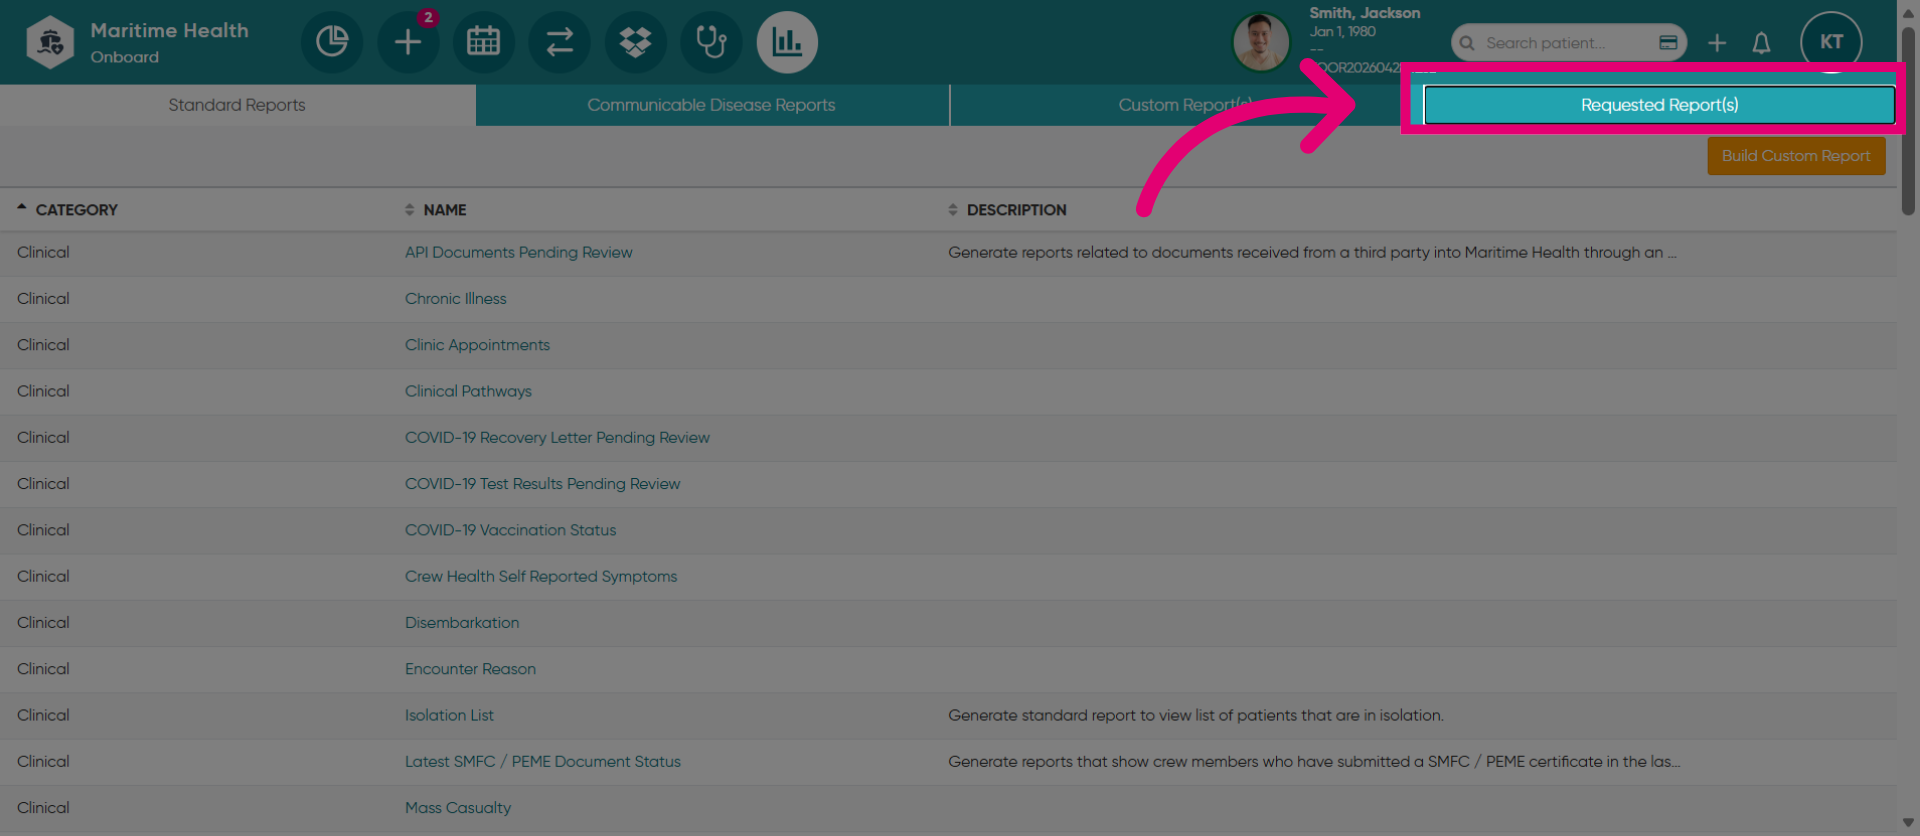
Task: Open the Chronic Illness report
Action: pyautogui.click(x=455, y=299)
